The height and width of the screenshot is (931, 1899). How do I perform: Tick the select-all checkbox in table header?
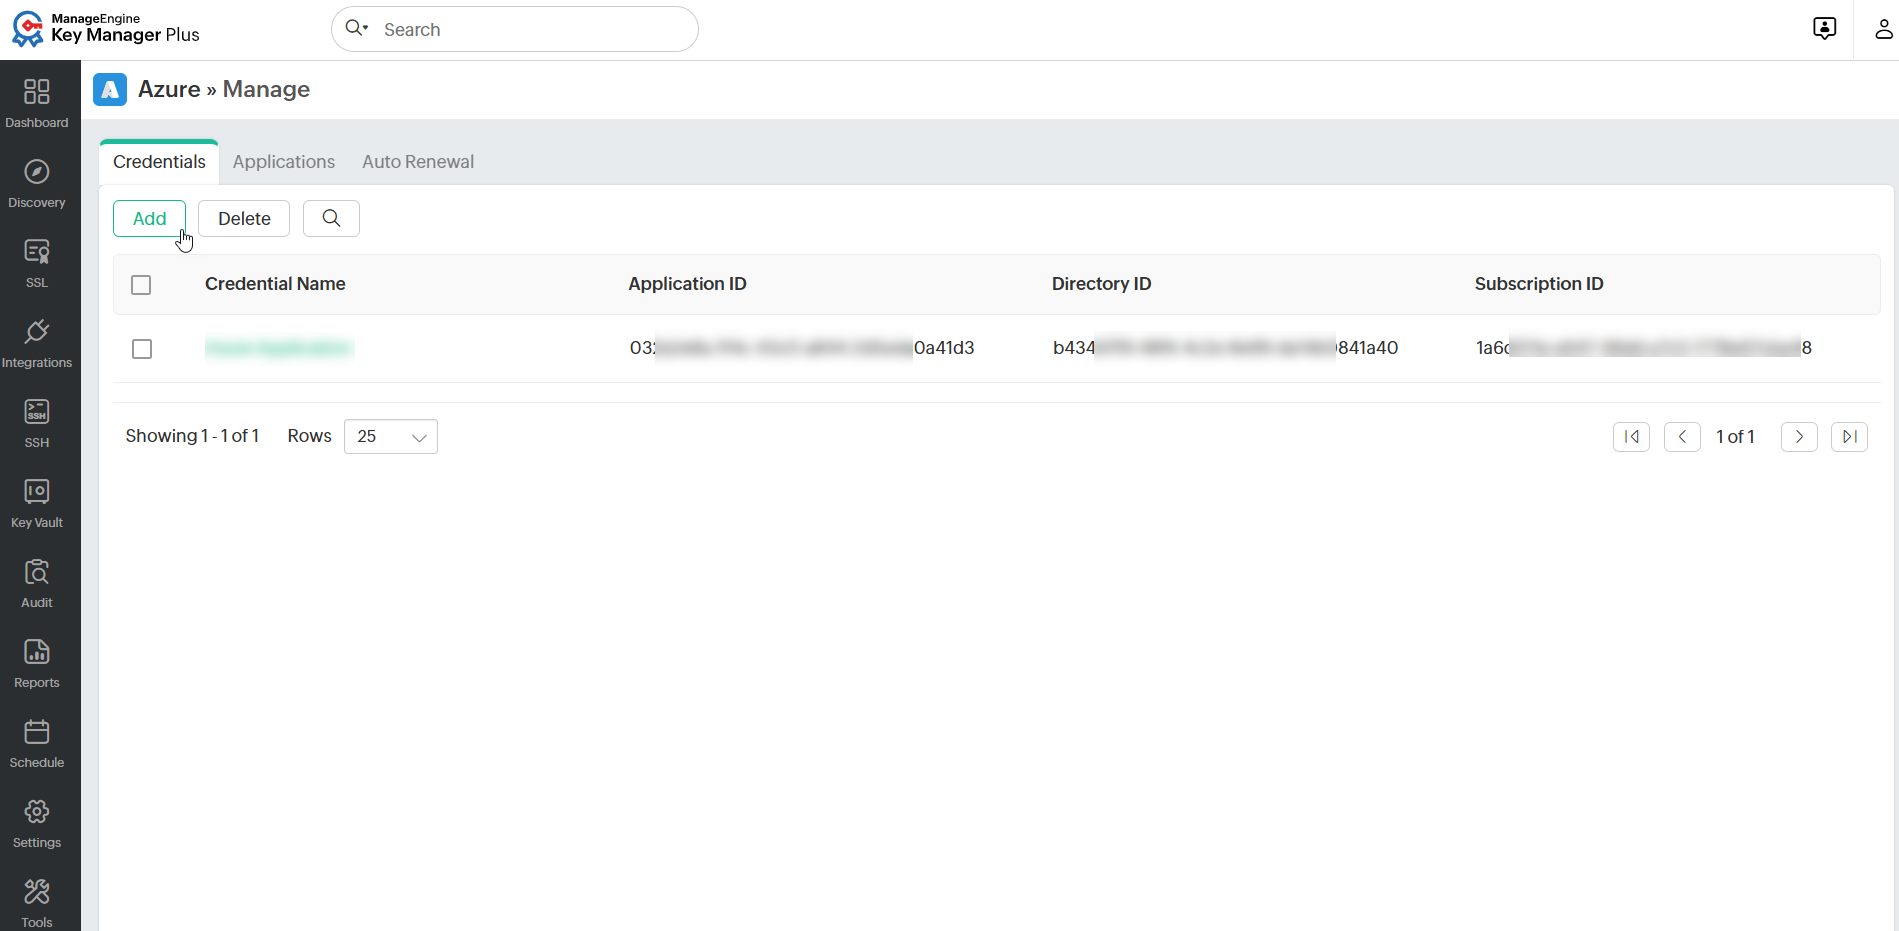coord(141,285)
